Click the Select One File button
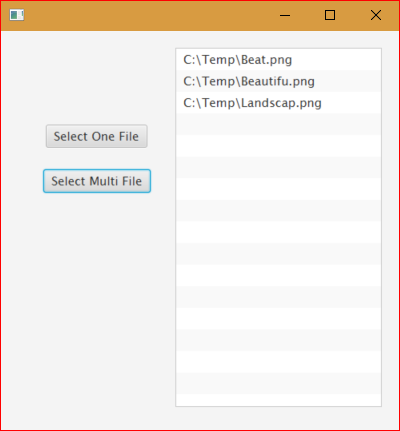 tap(97, 136)
